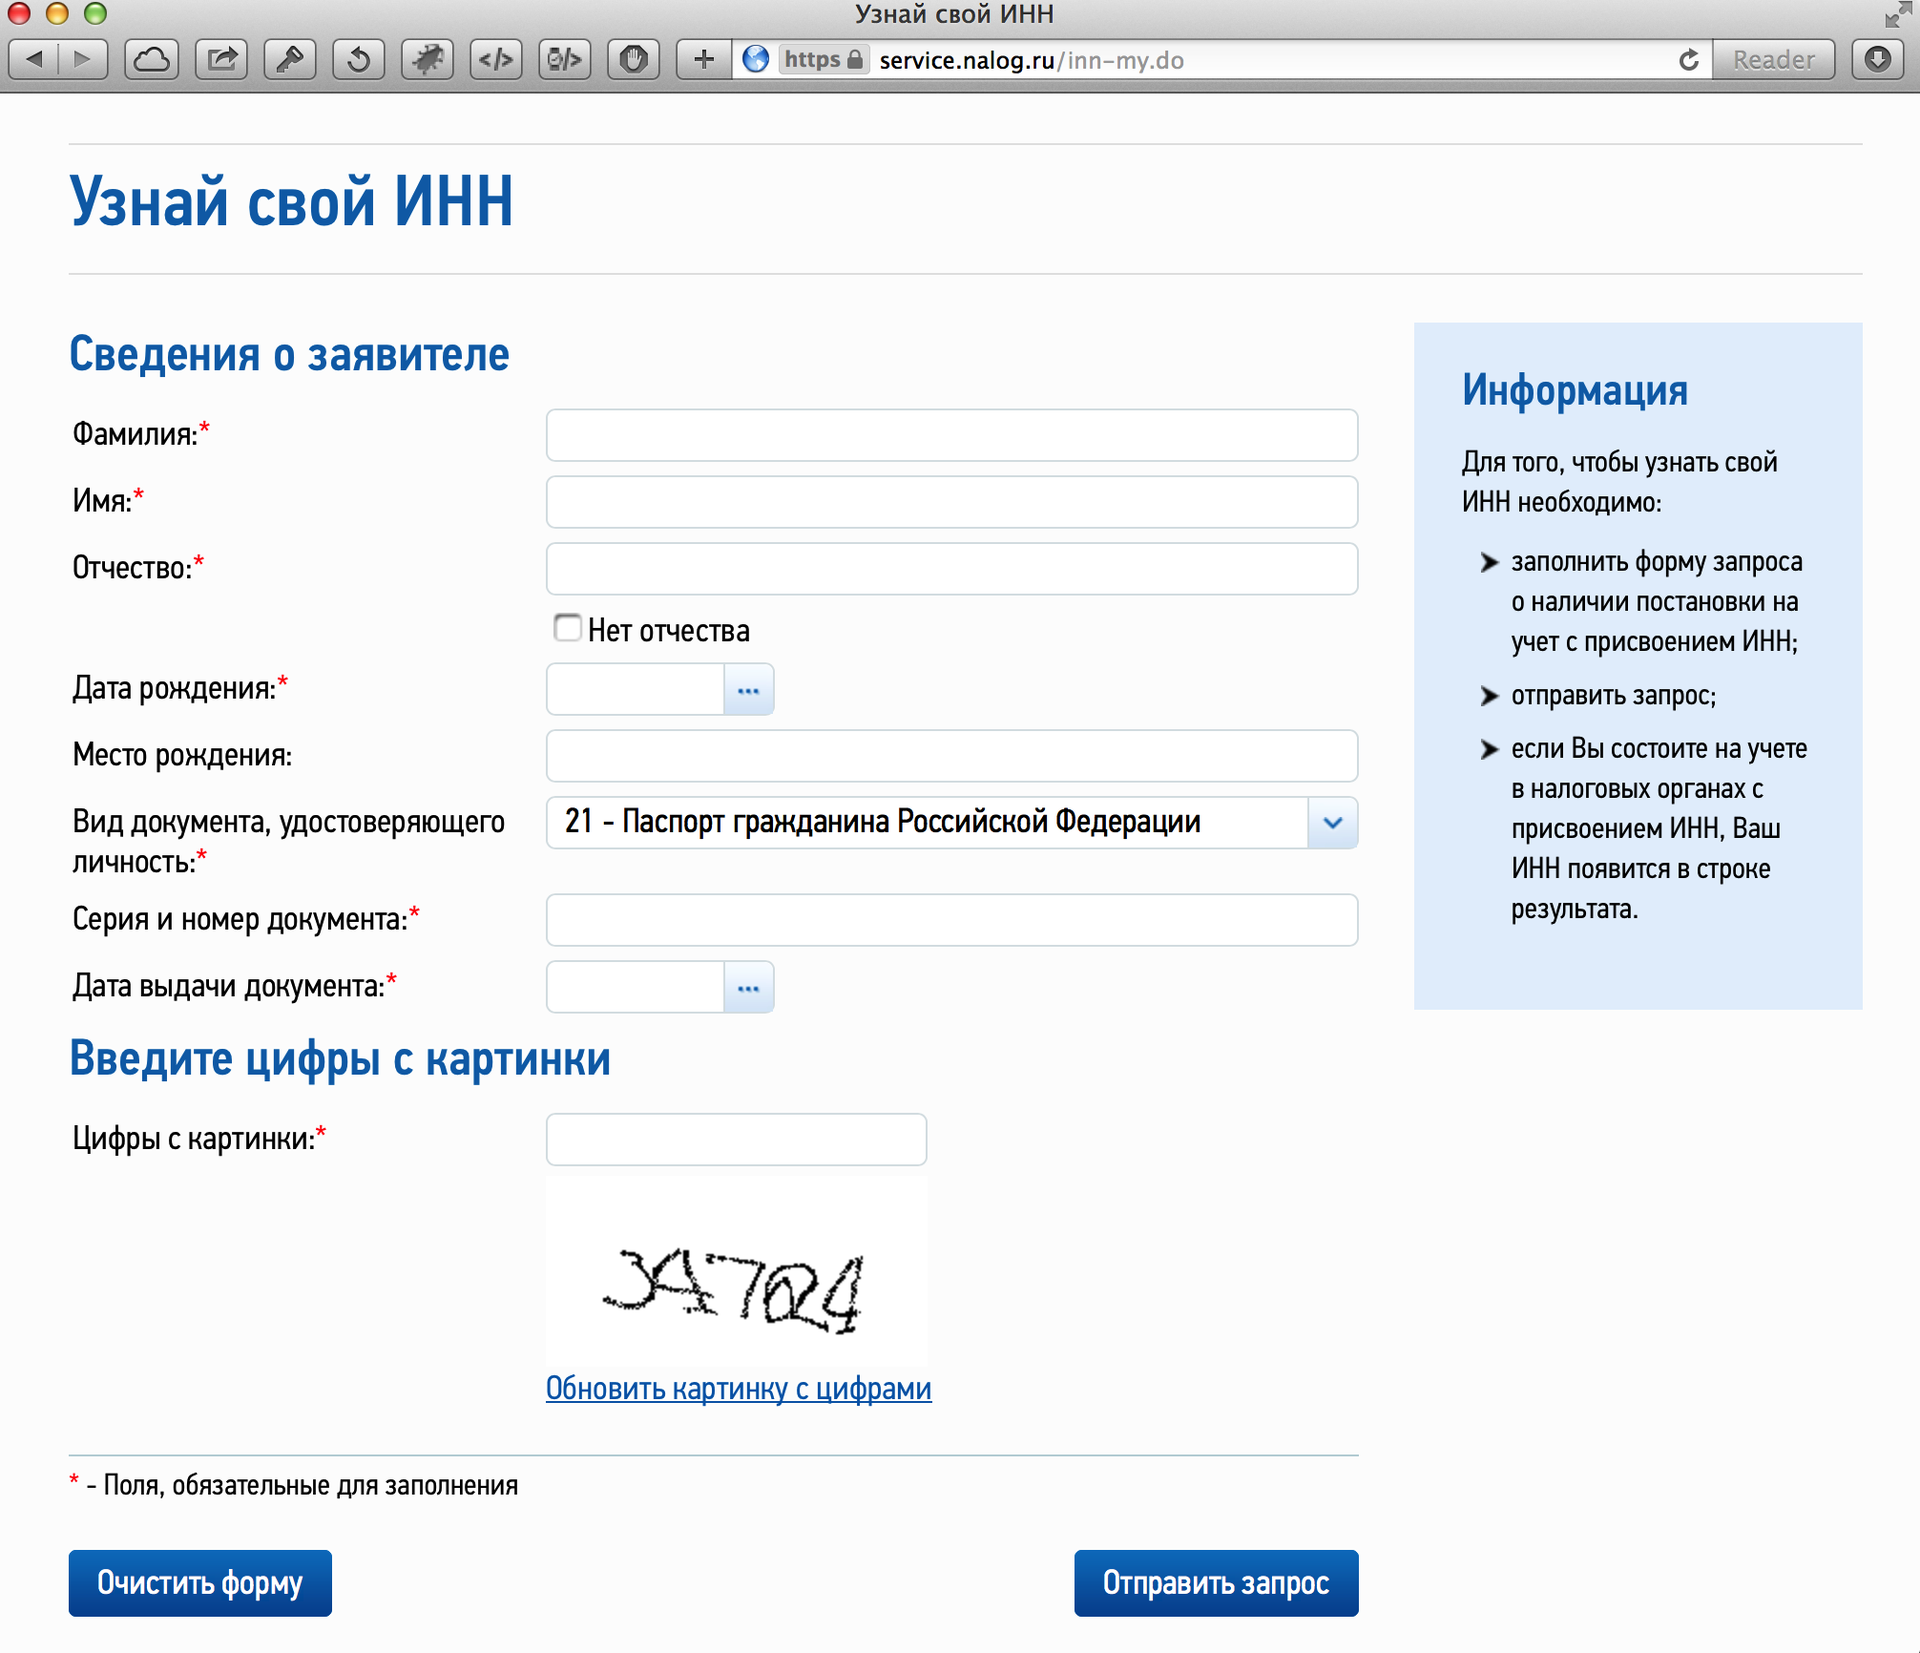The height and width of the screenshot is (1653, 1920).
Task: Reload page using address bar refresh arrow
Action: point(1689,60)
